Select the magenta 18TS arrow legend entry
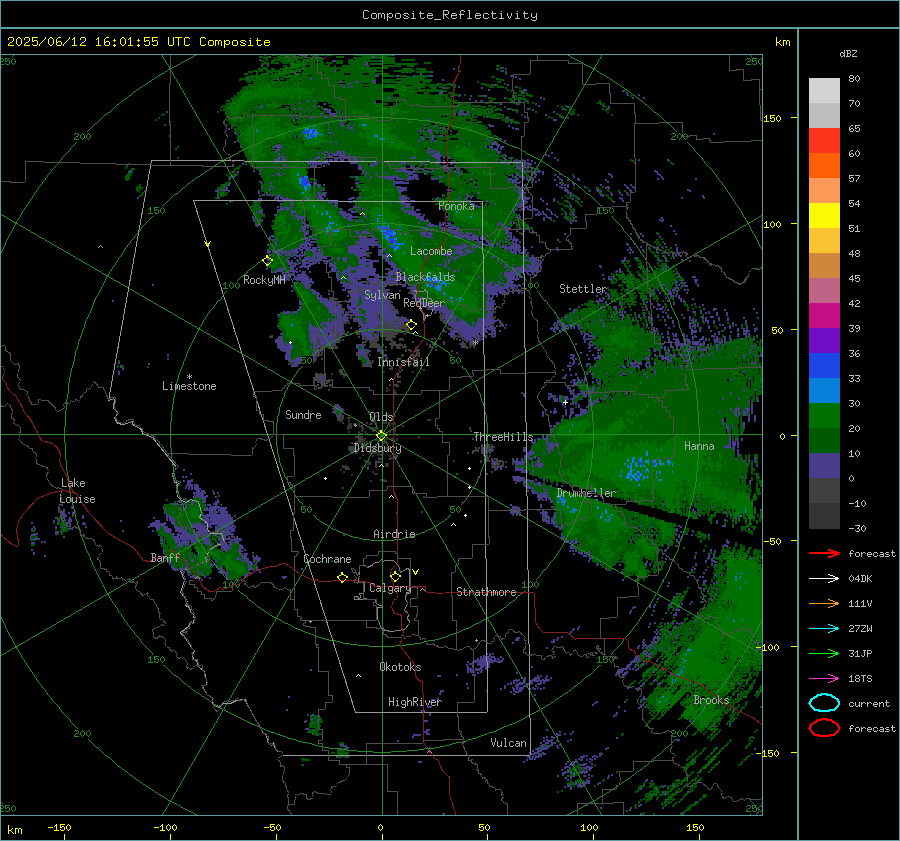The width and height of the screenshot is (900, 841). coord(824,679)
